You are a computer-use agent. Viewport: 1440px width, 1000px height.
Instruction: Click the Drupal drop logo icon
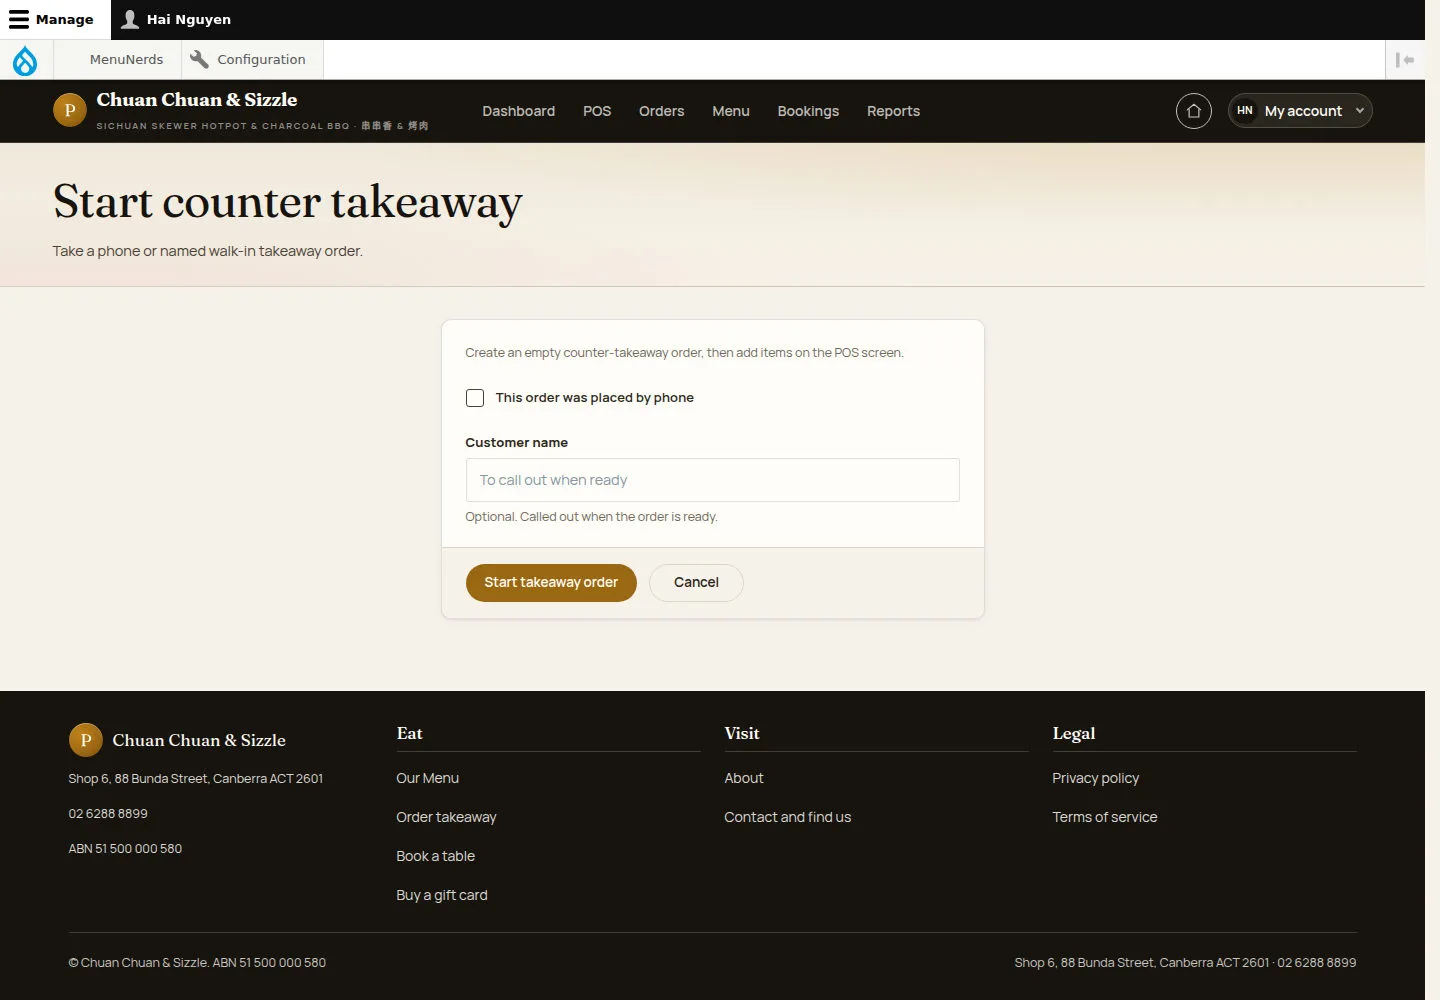coord(25,60)
